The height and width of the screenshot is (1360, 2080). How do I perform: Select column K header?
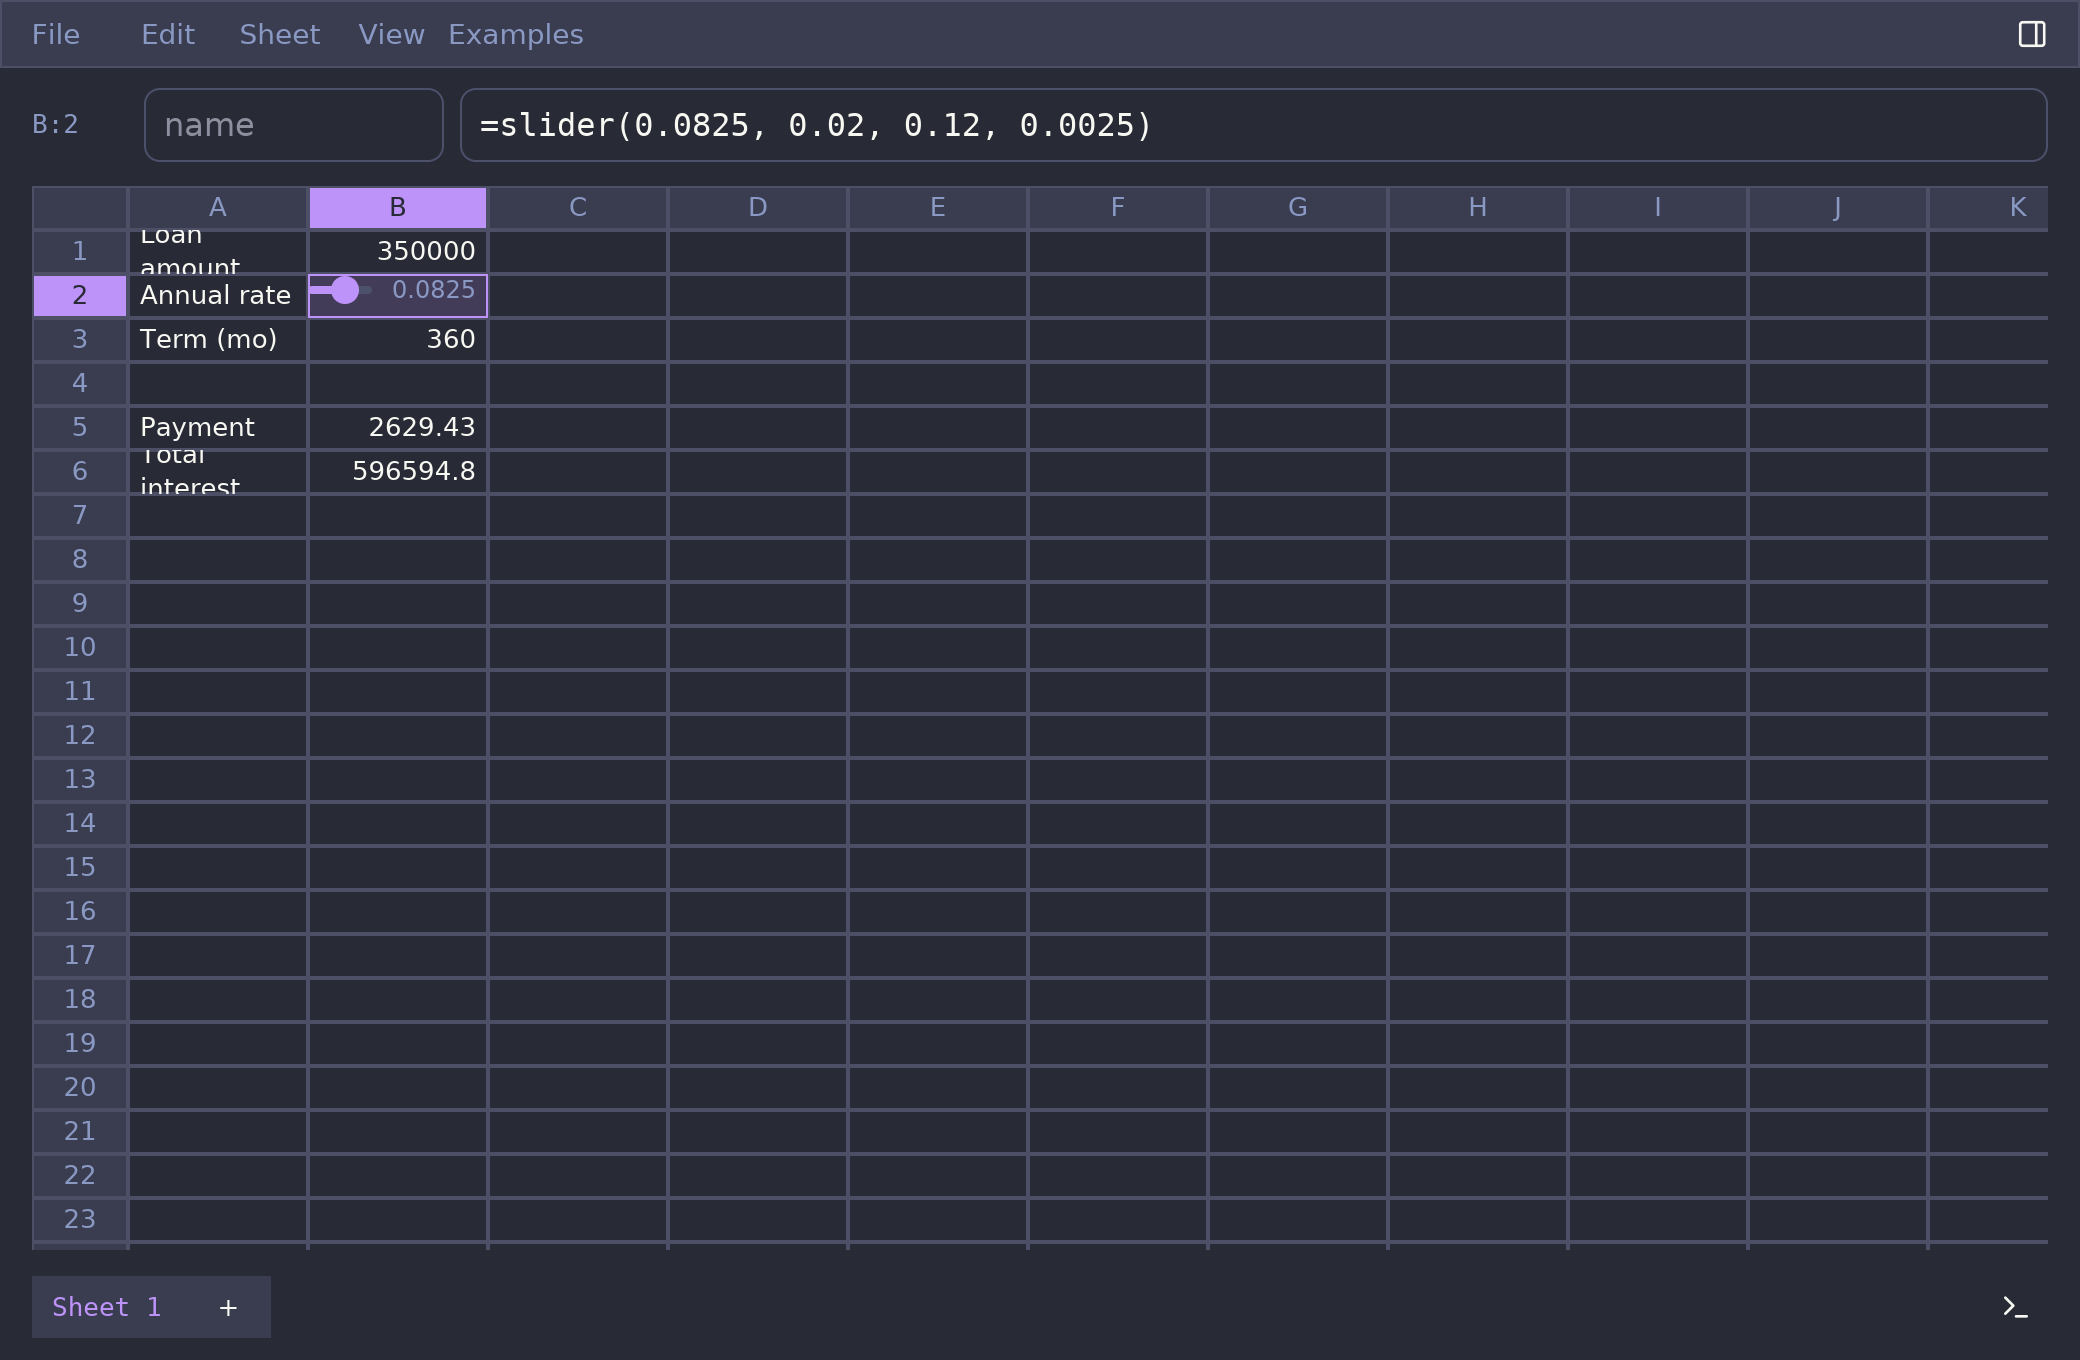coord(1989,208)
